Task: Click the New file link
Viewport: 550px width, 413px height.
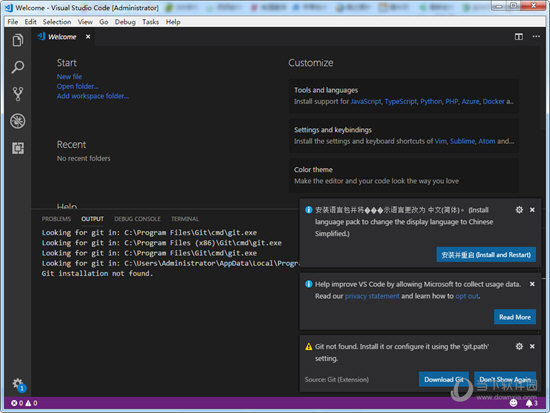Action: (69, 76)
